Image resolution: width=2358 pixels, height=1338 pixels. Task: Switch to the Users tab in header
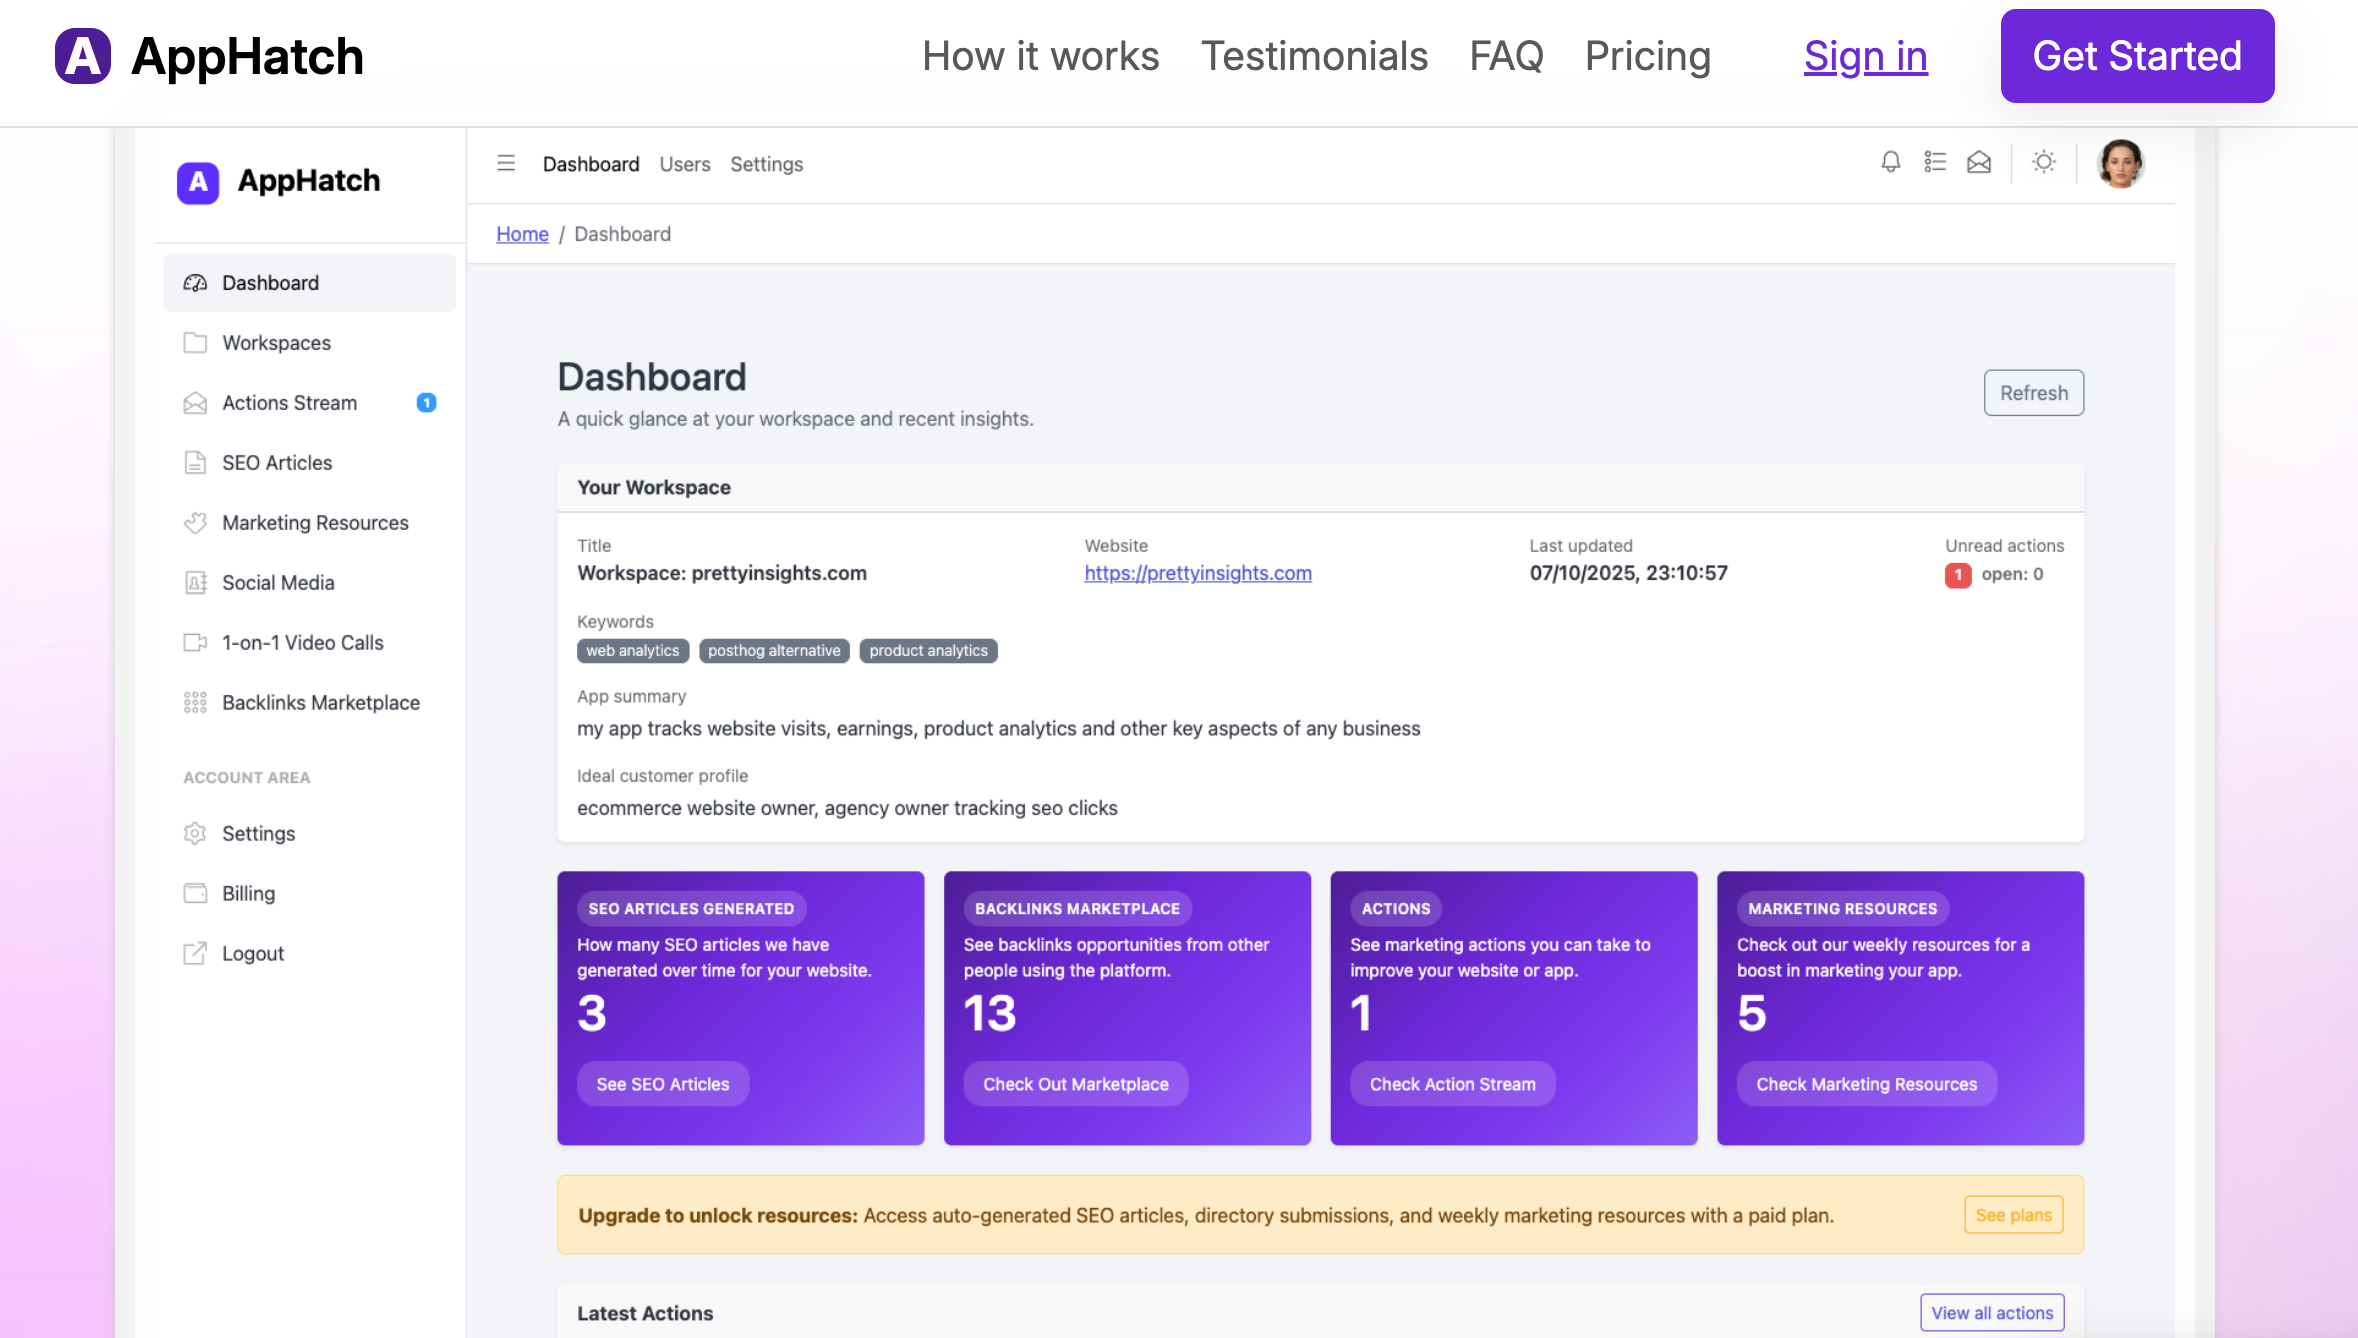(684, 164)
